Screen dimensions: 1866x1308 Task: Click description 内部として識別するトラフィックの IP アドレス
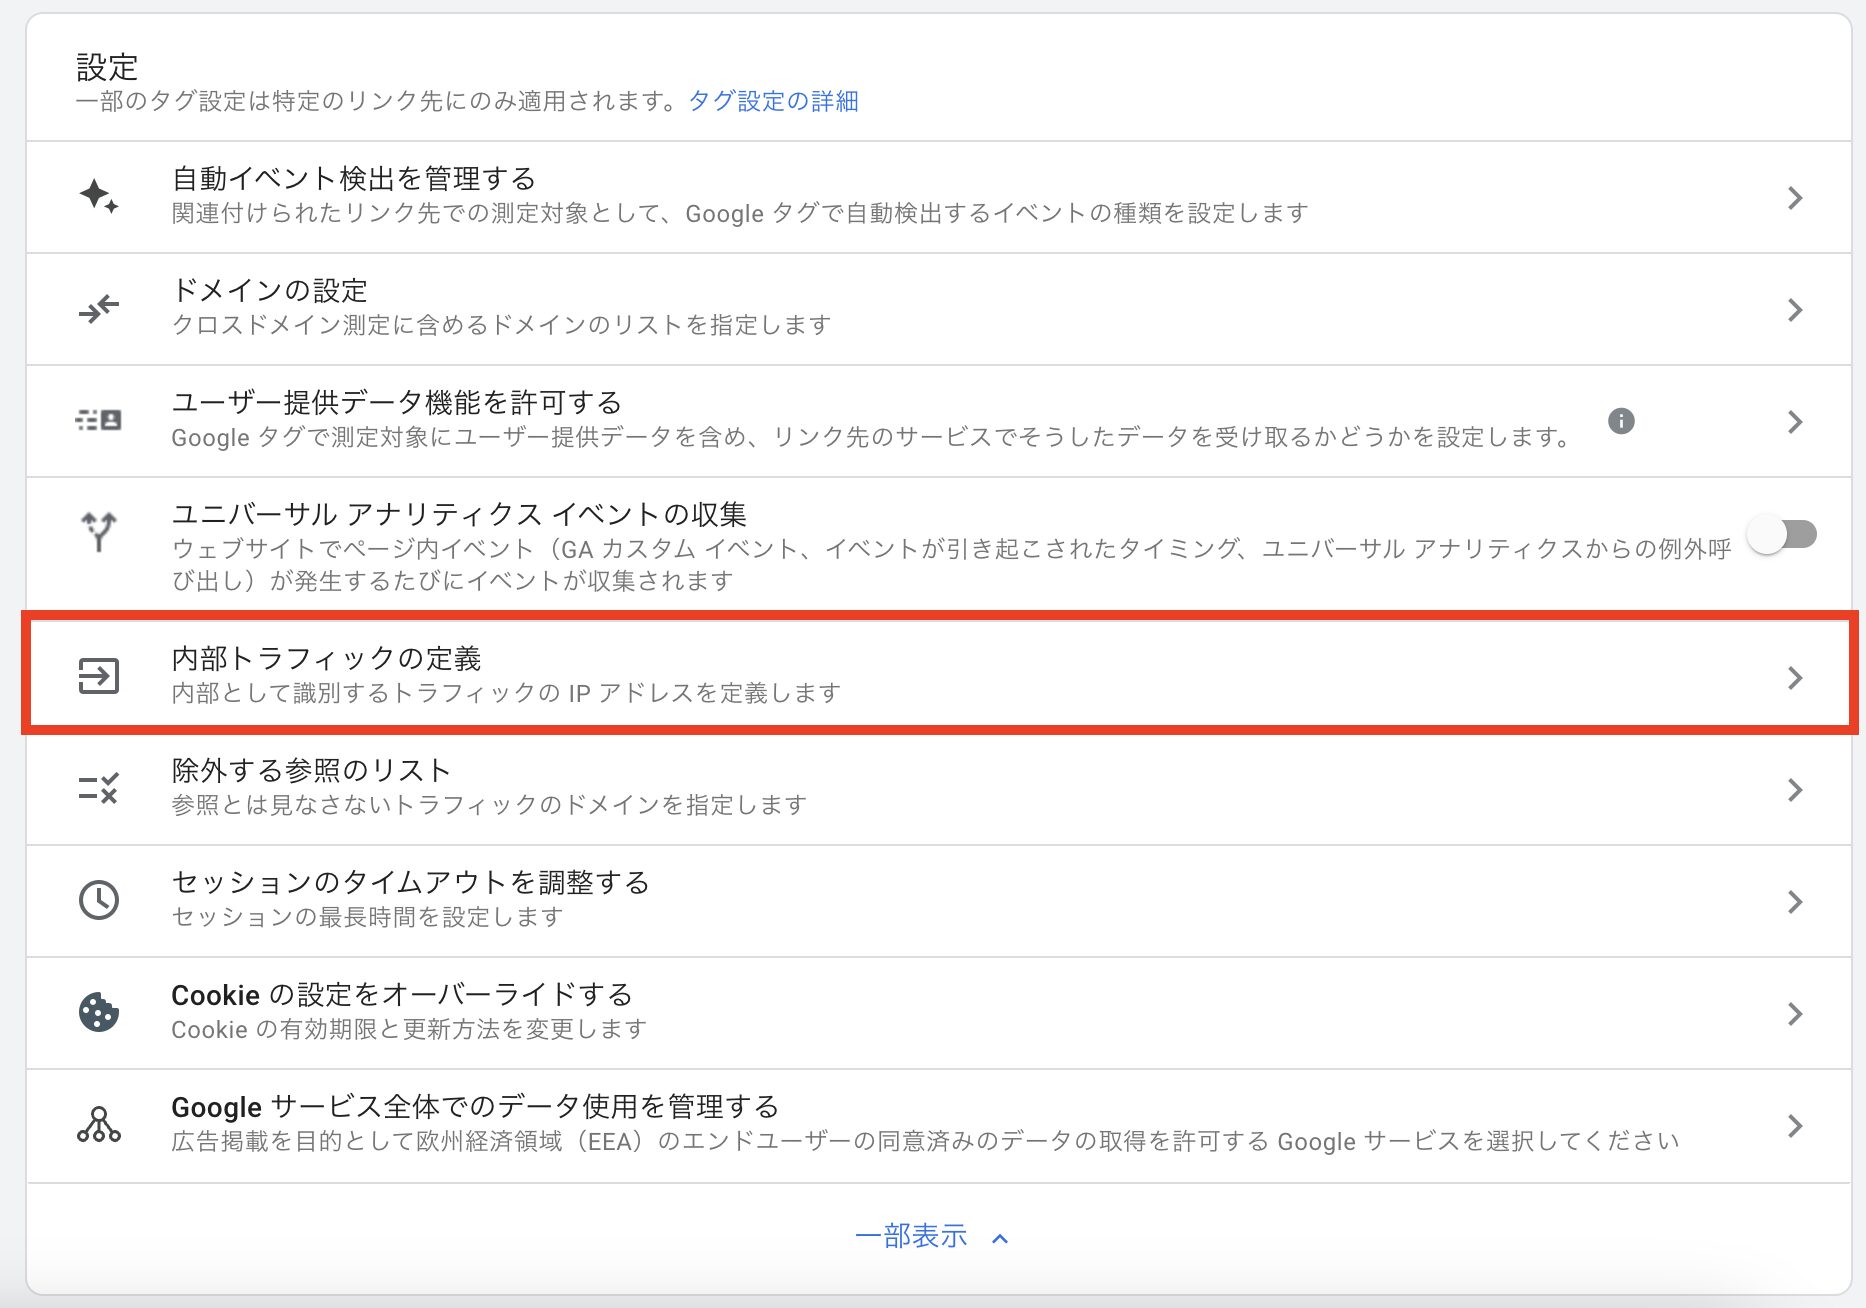pos(506,693)
